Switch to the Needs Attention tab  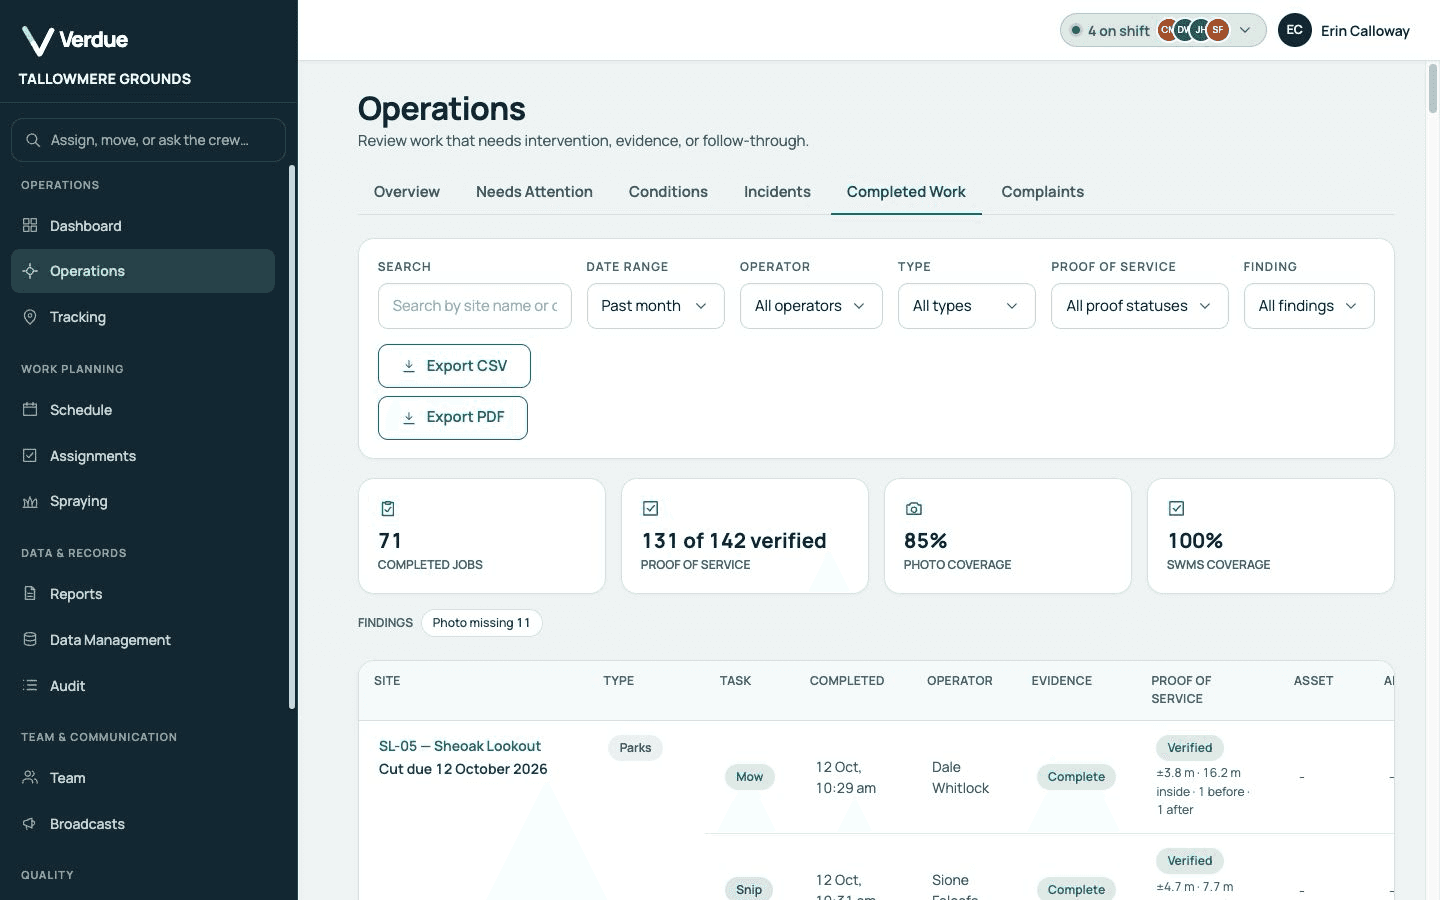click(x=534, y=192)
